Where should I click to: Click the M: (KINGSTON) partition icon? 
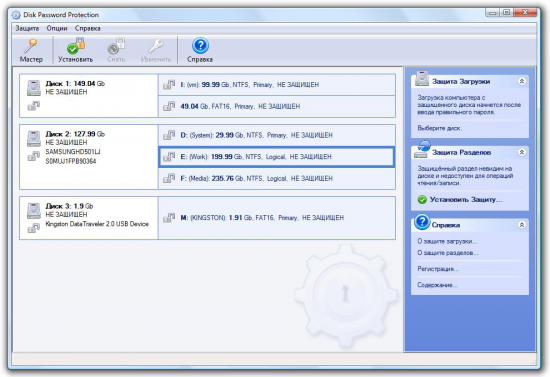169,217
